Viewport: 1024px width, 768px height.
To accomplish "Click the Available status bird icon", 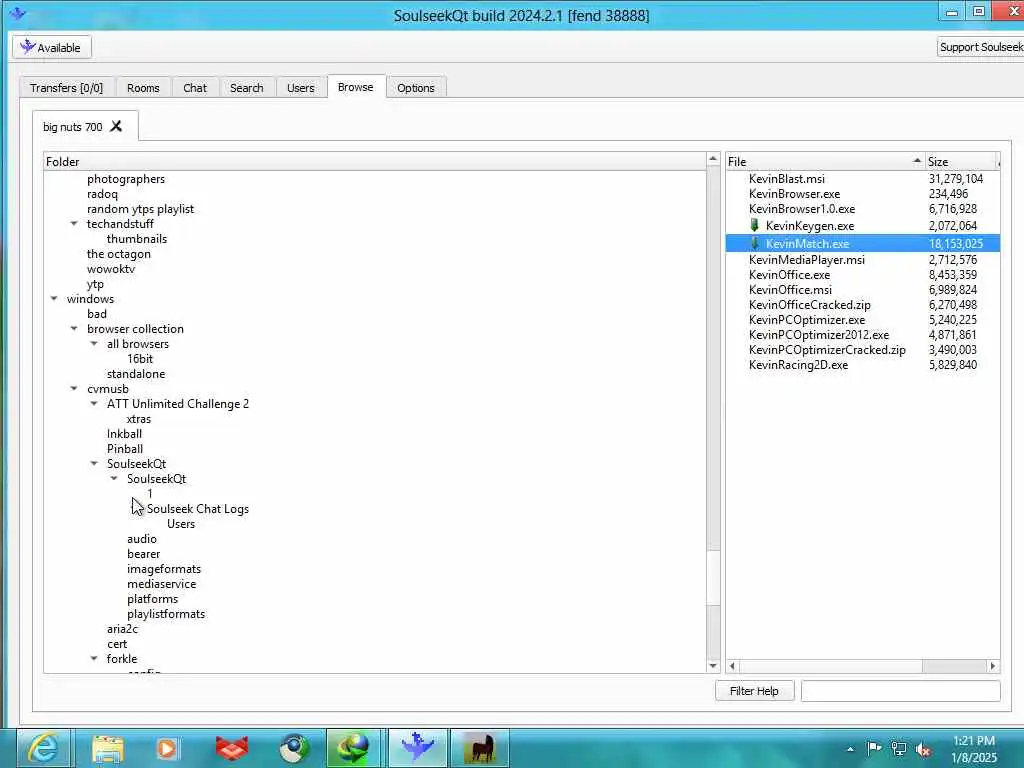I will [x=27, y=47].
